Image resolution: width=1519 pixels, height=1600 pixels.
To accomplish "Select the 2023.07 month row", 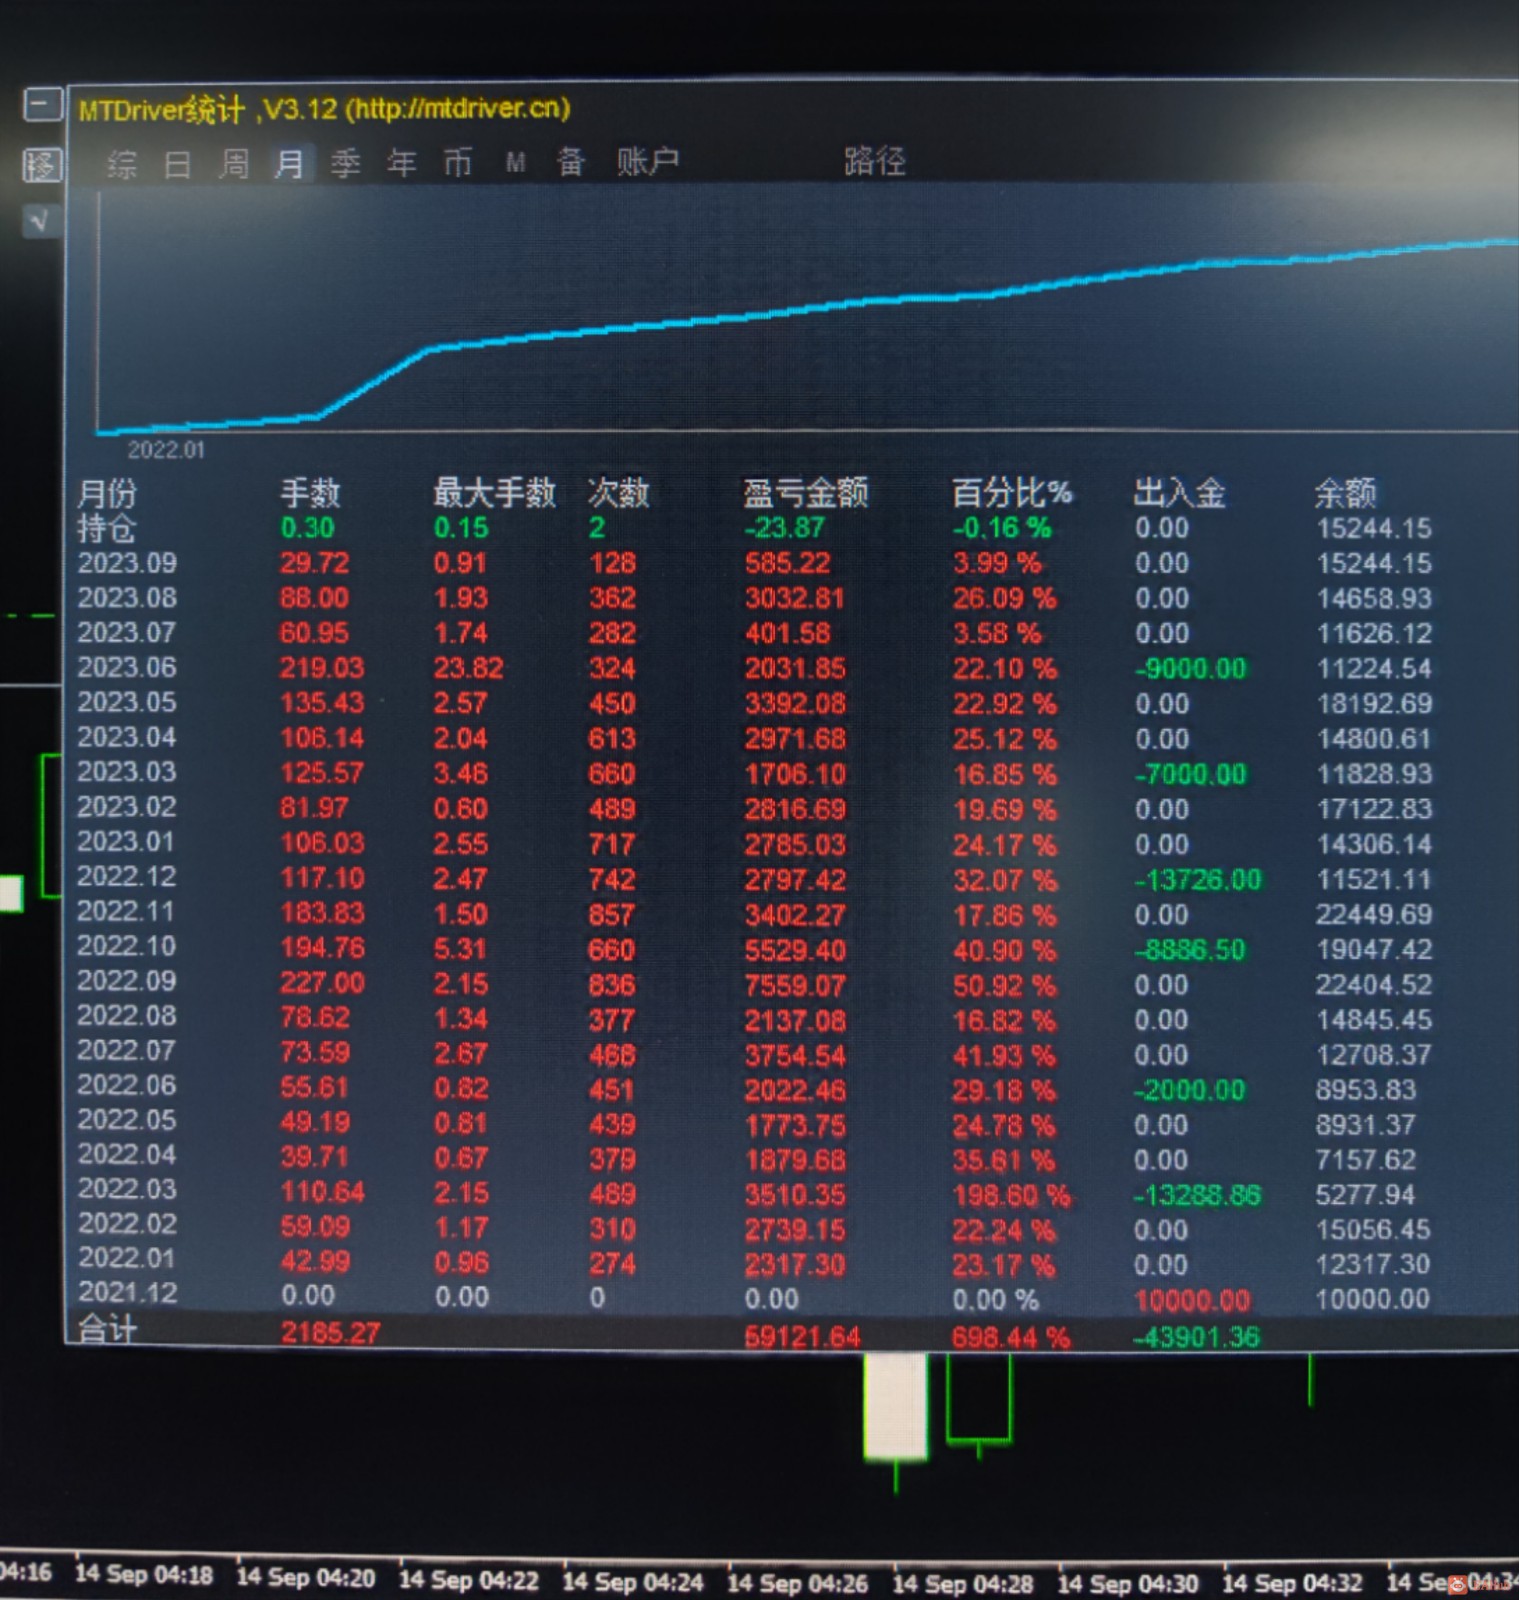I will pyautogui.click(x=755, y=633).
